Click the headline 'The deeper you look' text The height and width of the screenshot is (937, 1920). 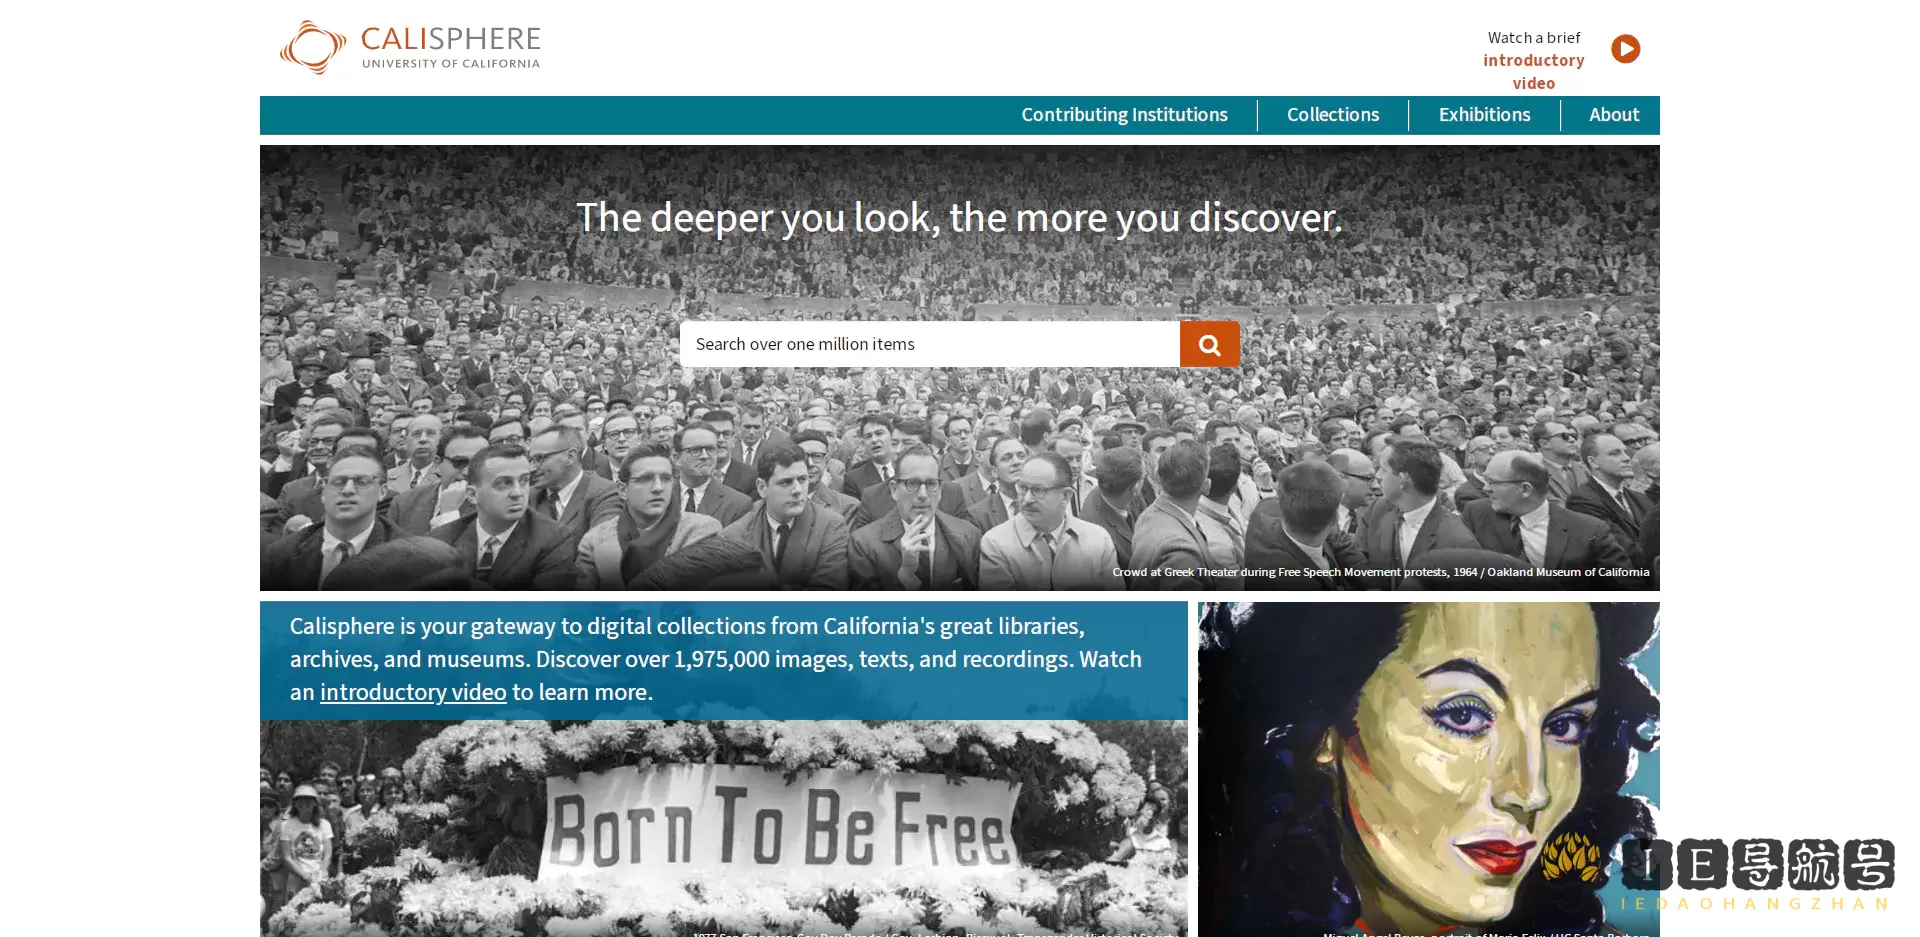point(959,218)
